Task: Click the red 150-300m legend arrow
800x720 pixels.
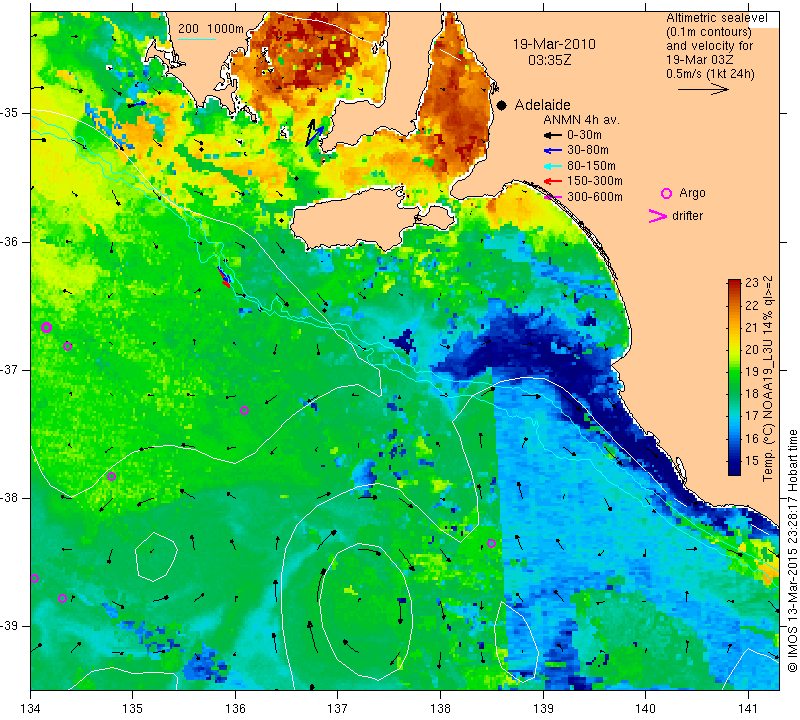Action: [x=552, y=181]
